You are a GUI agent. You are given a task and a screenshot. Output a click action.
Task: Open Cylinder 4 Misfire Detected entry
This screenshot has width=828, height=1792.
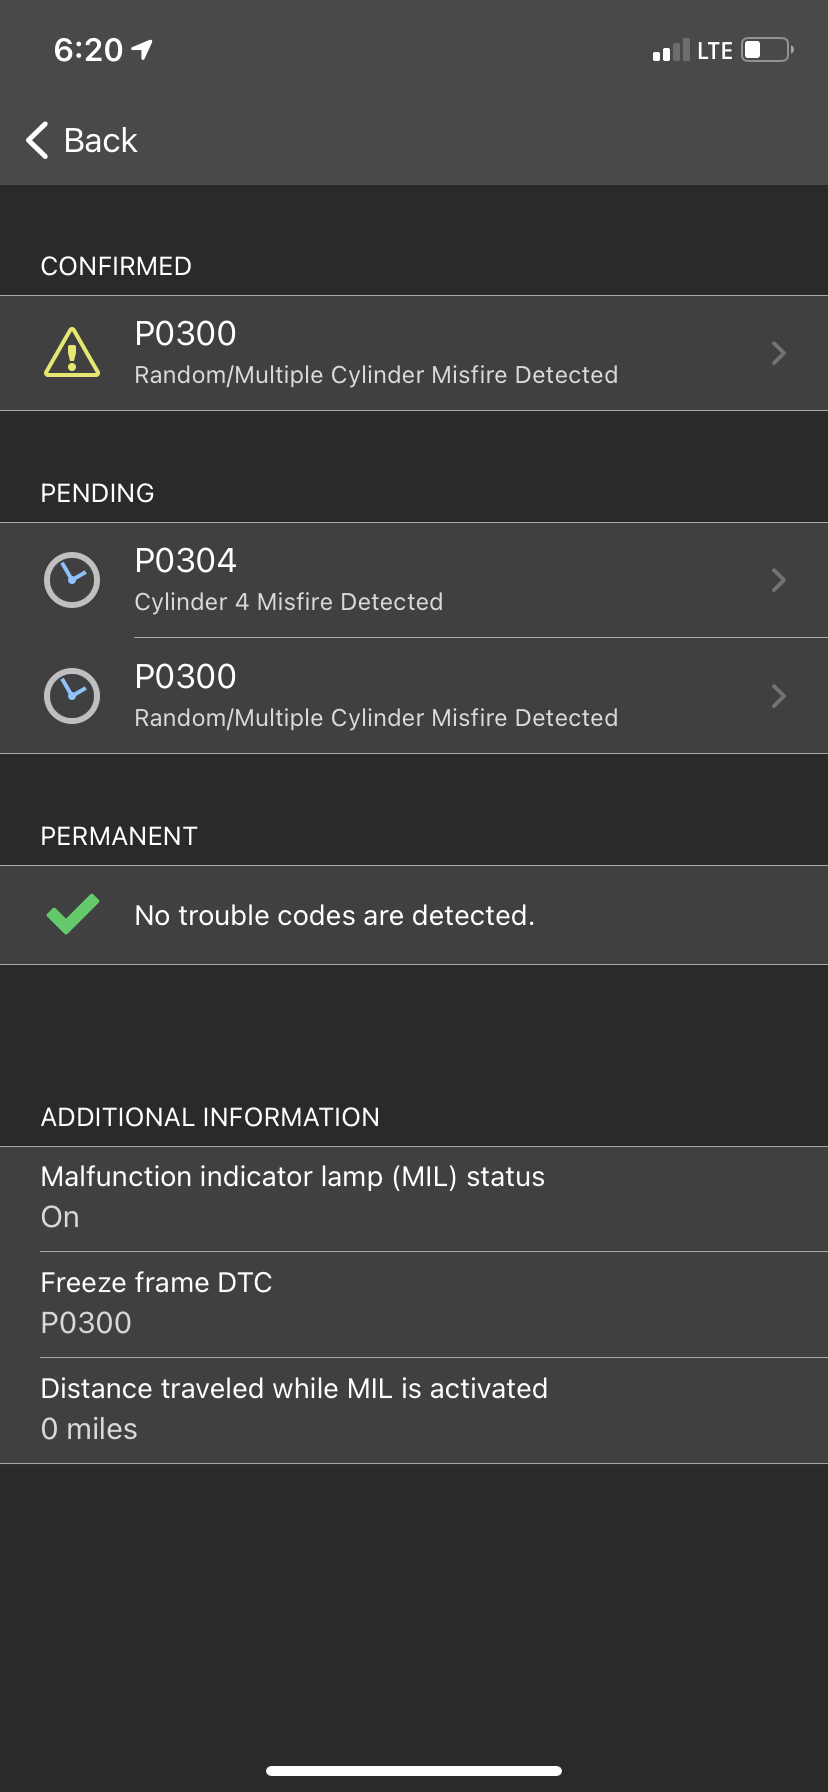click(289, 602)
